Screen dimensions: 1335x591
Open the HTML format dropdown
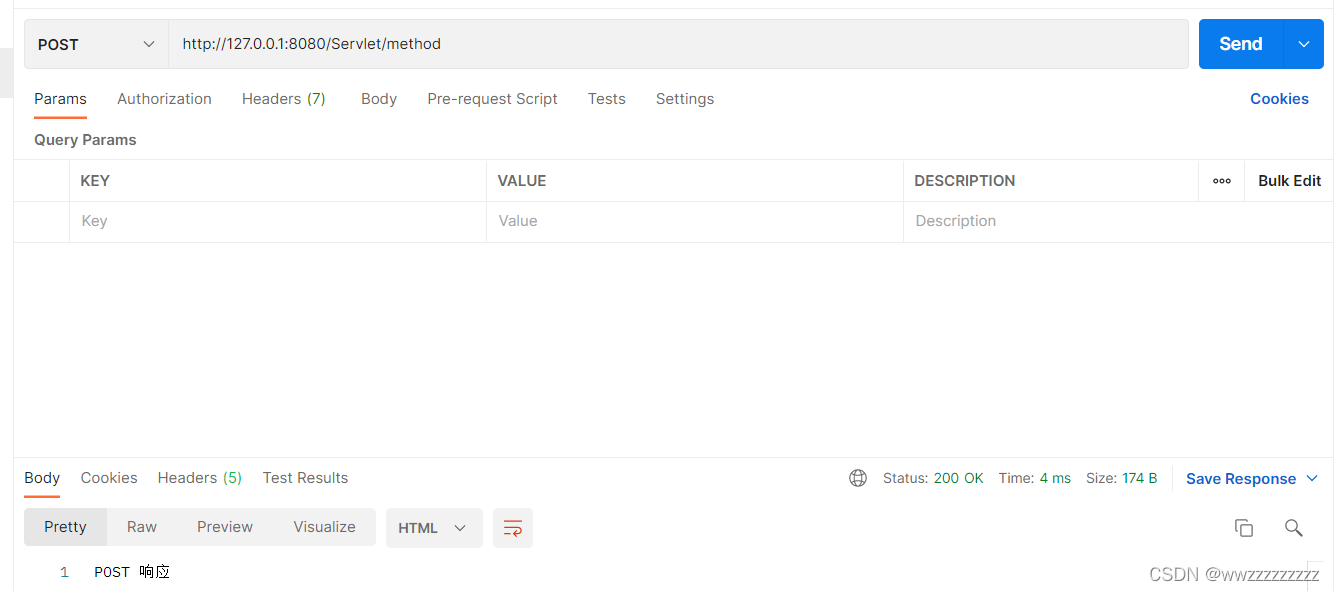coord(434,528)
